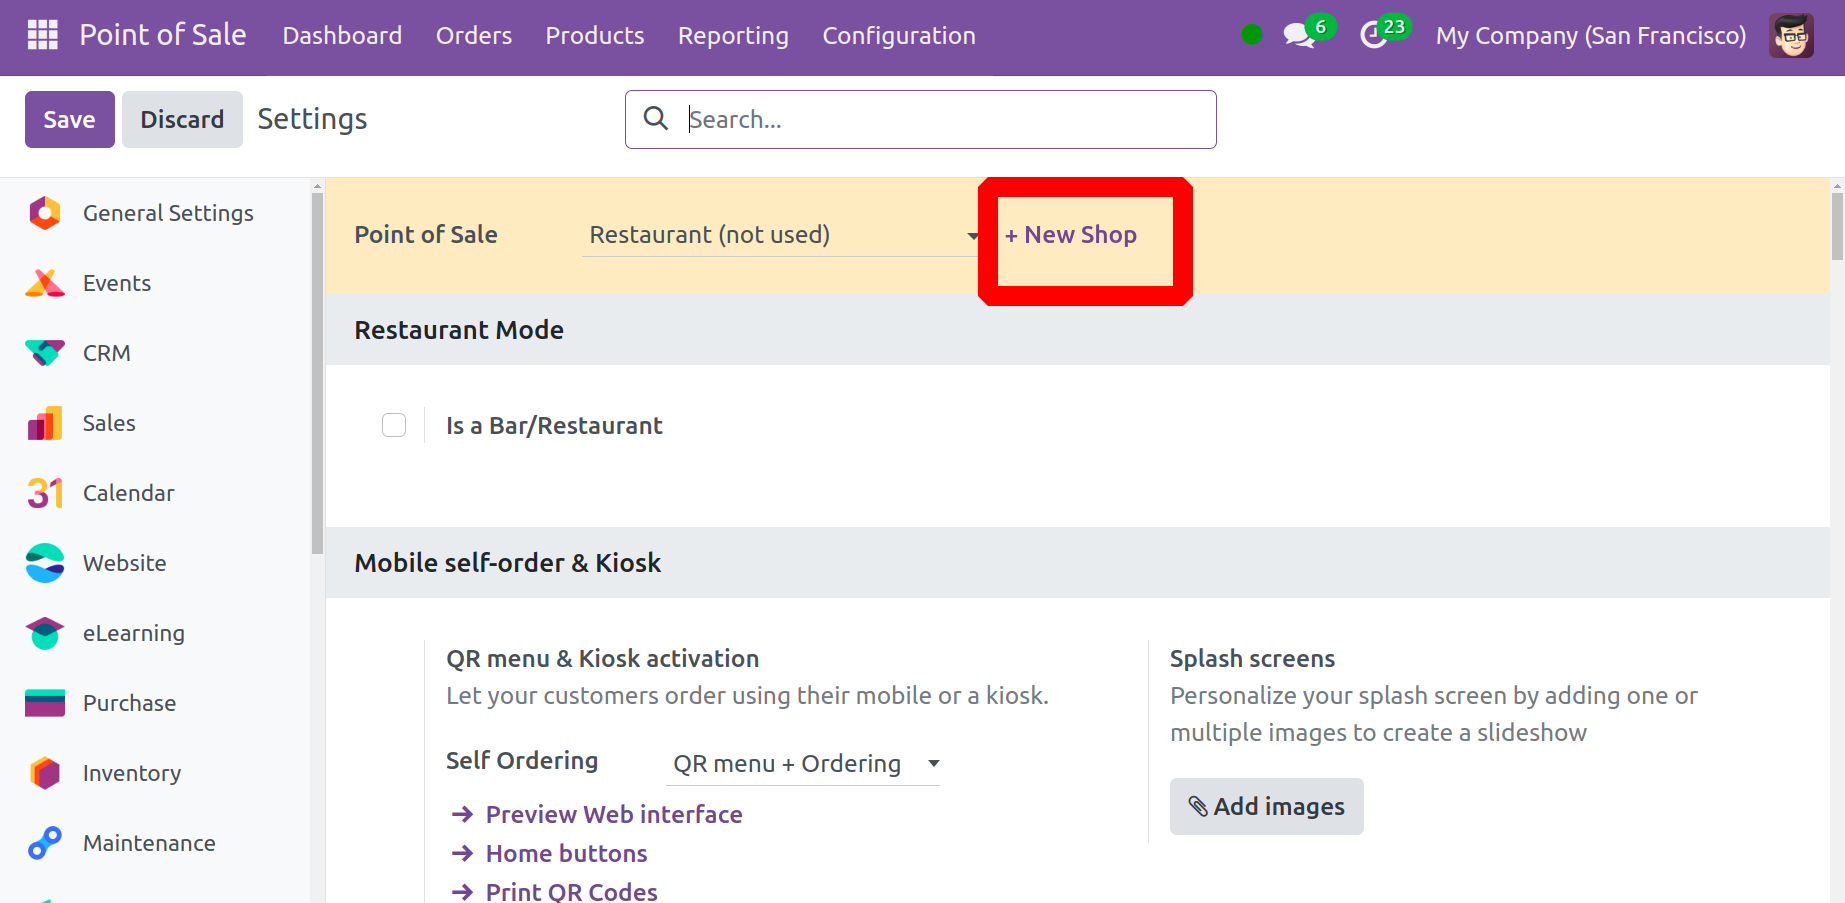Open the Configuration menu
The height and width of the screenshot is (903, 1845).
click(x=898, y=36)
